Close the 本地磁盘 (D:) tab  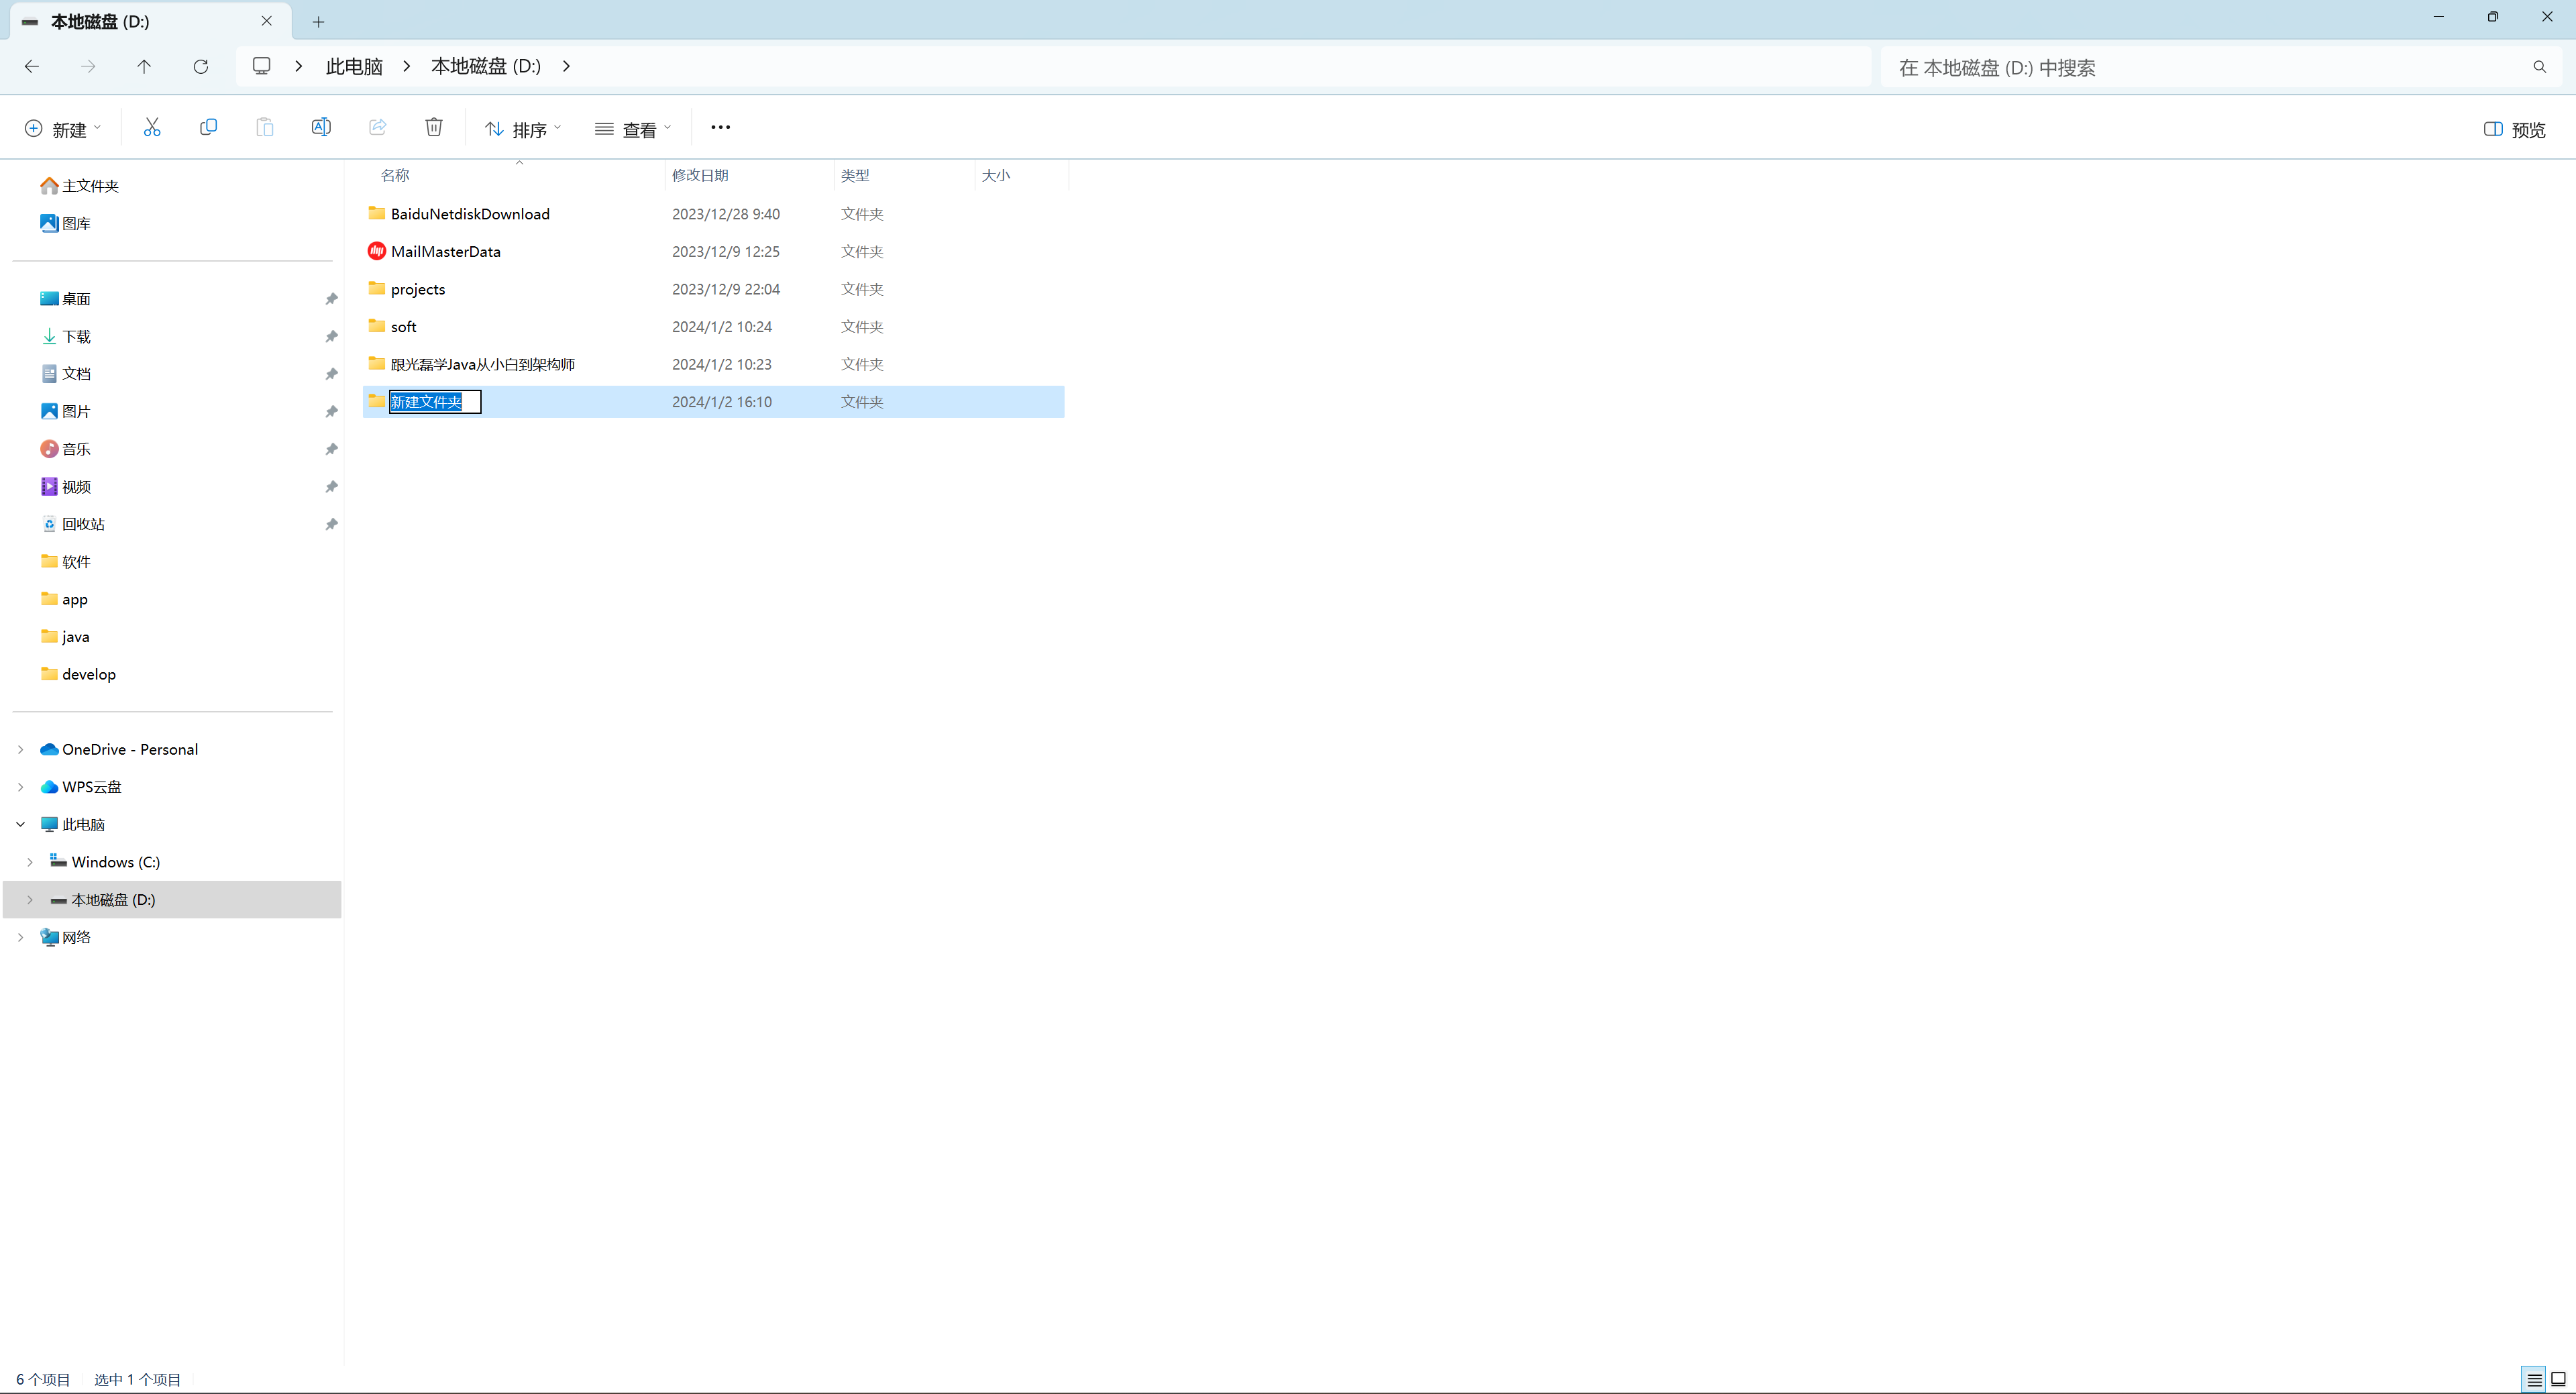(x=267, y=21)
